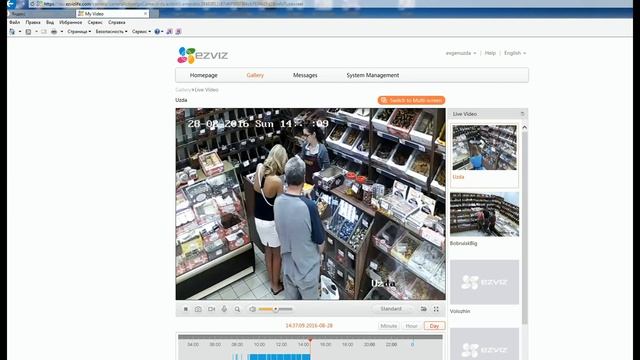Click the Switch to Multi-screen button

pos(411,100)
